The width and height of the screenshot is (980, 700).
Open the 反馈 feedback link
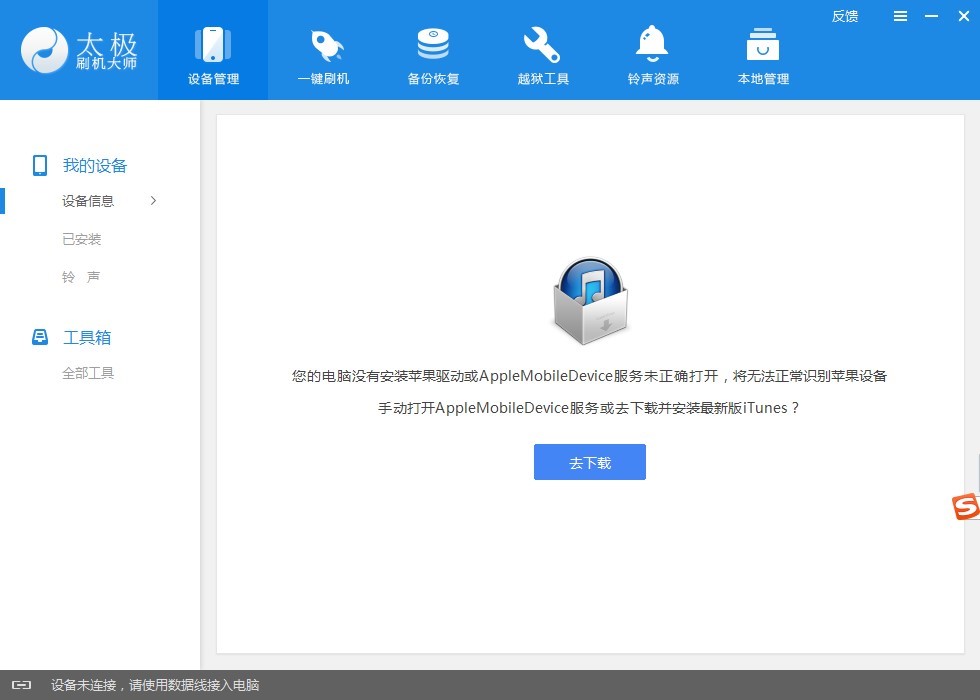(845, 16)
